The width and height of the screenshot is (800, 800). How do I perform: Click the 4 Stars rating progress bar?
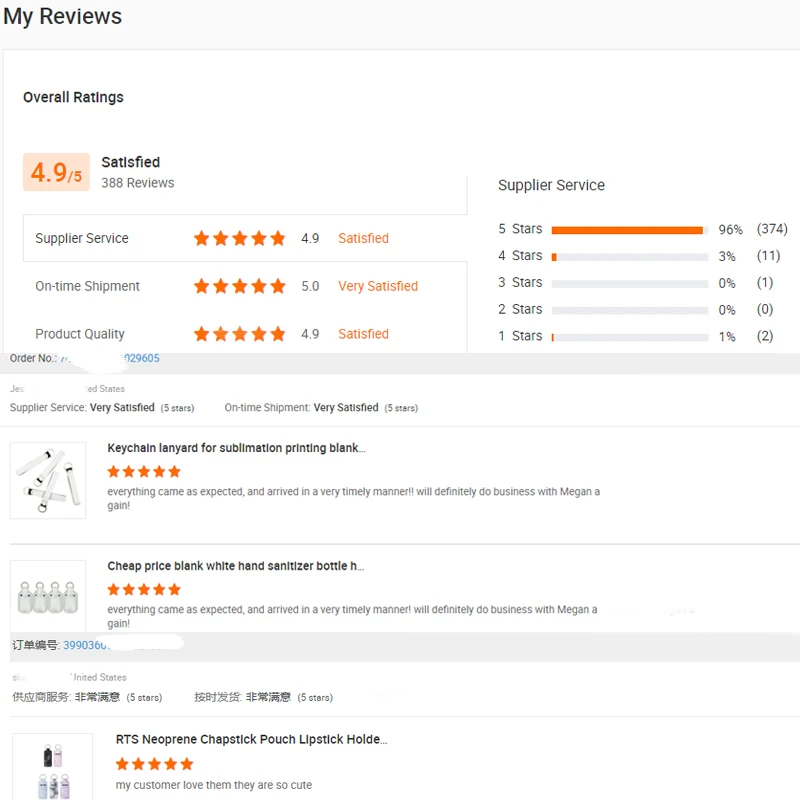(629, 257)
